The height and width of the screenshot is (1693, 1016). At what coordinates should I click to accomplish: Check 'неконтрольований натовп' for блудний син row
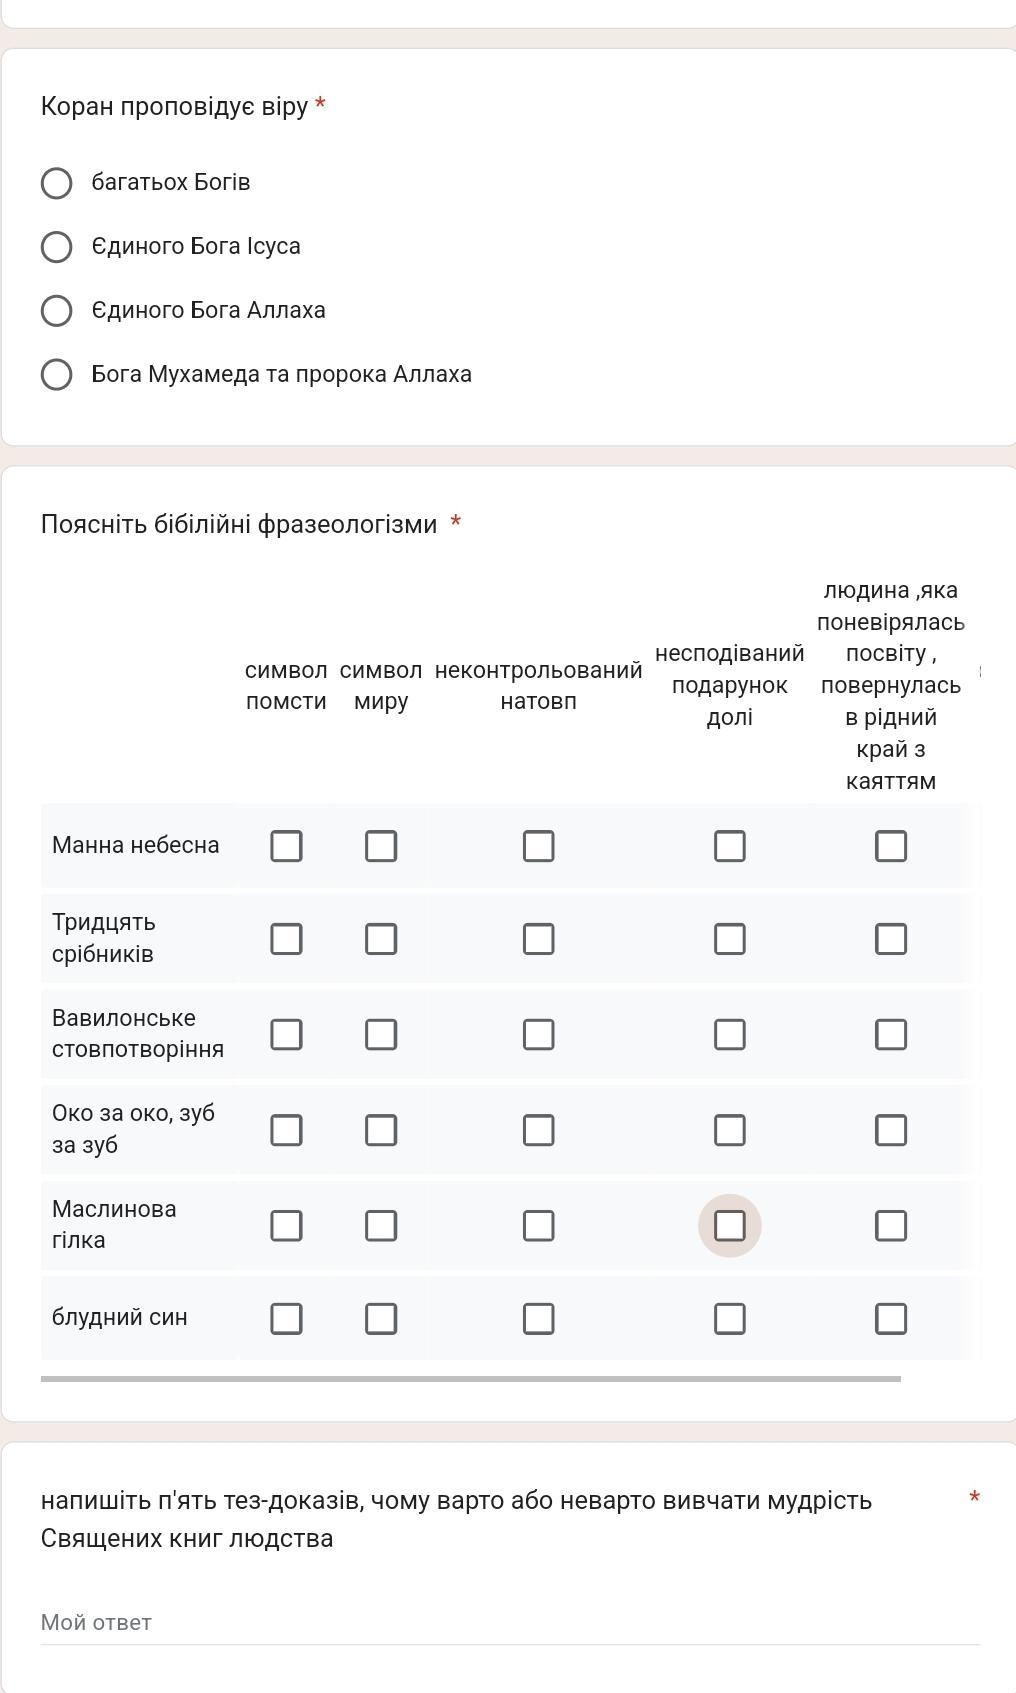[539, 1319]
